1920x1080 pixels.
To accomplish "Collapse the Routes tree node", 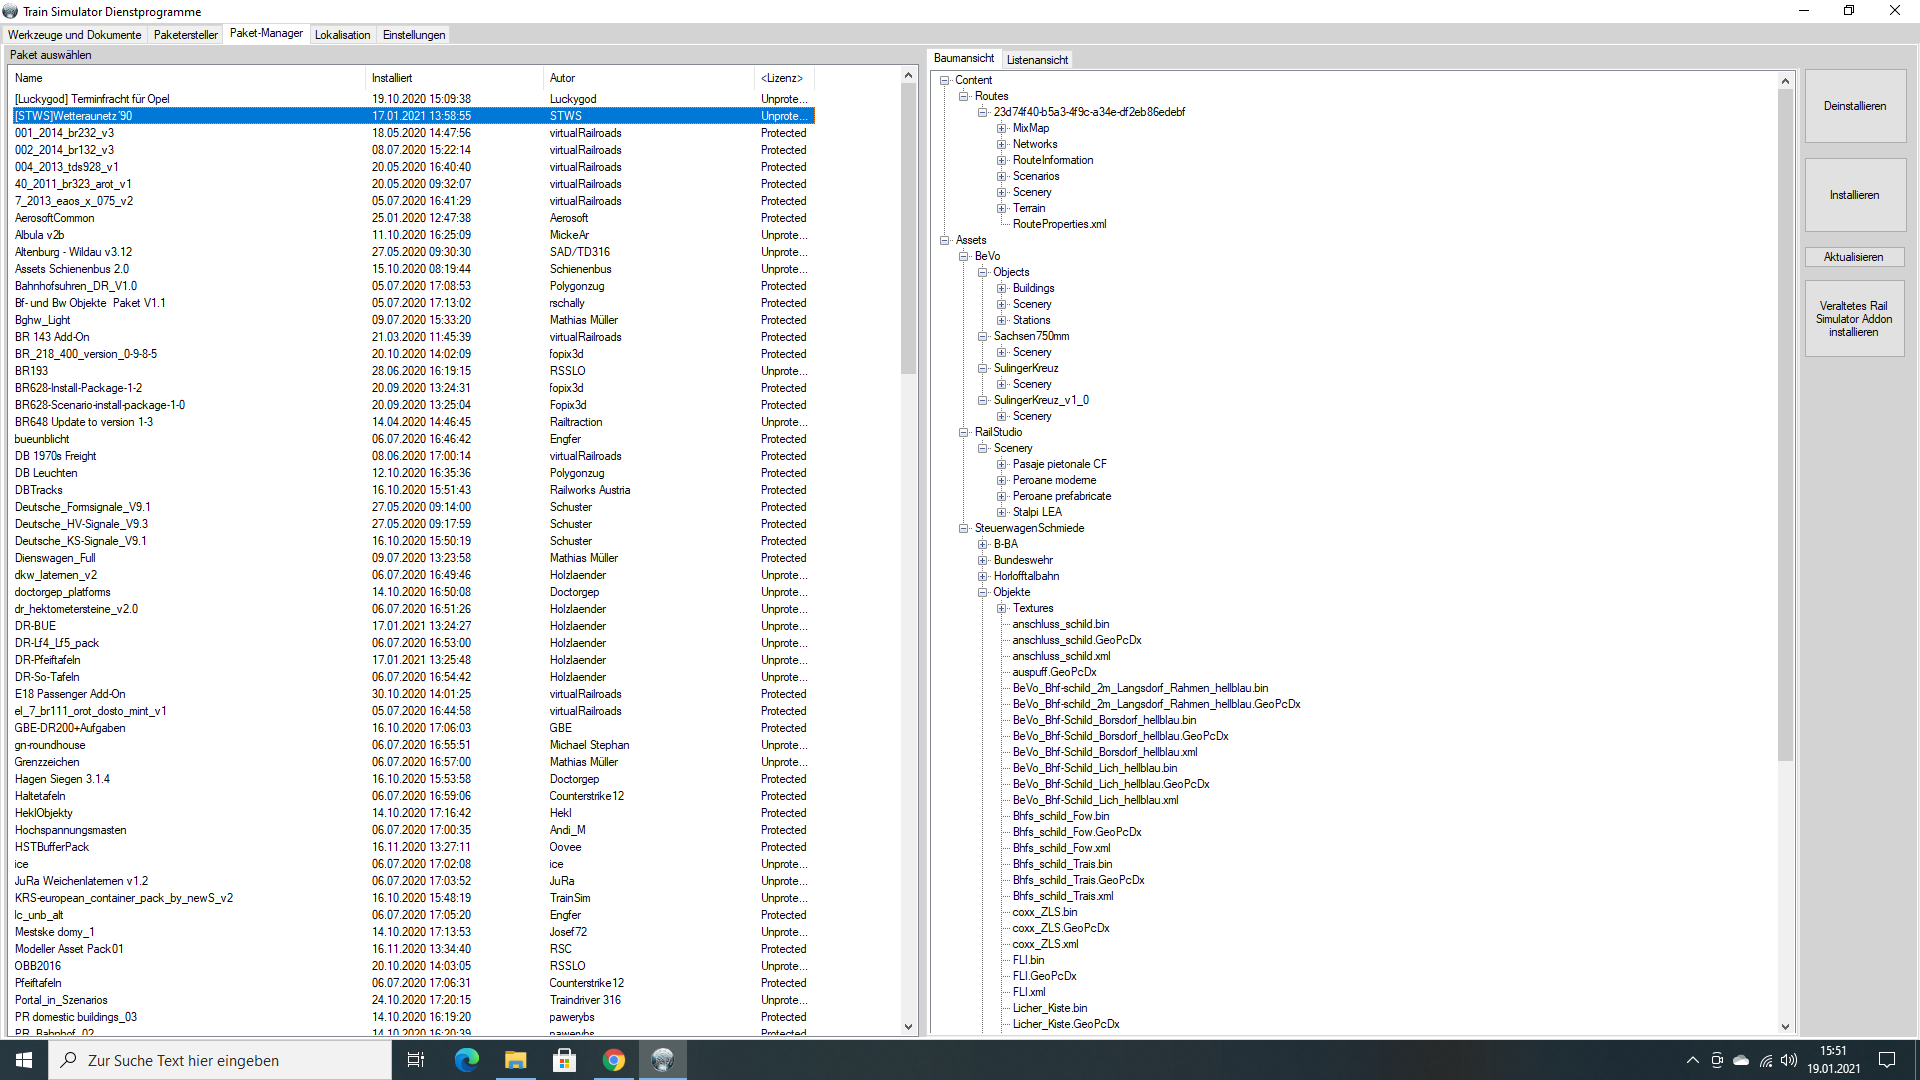I will [x=964, y=96].
